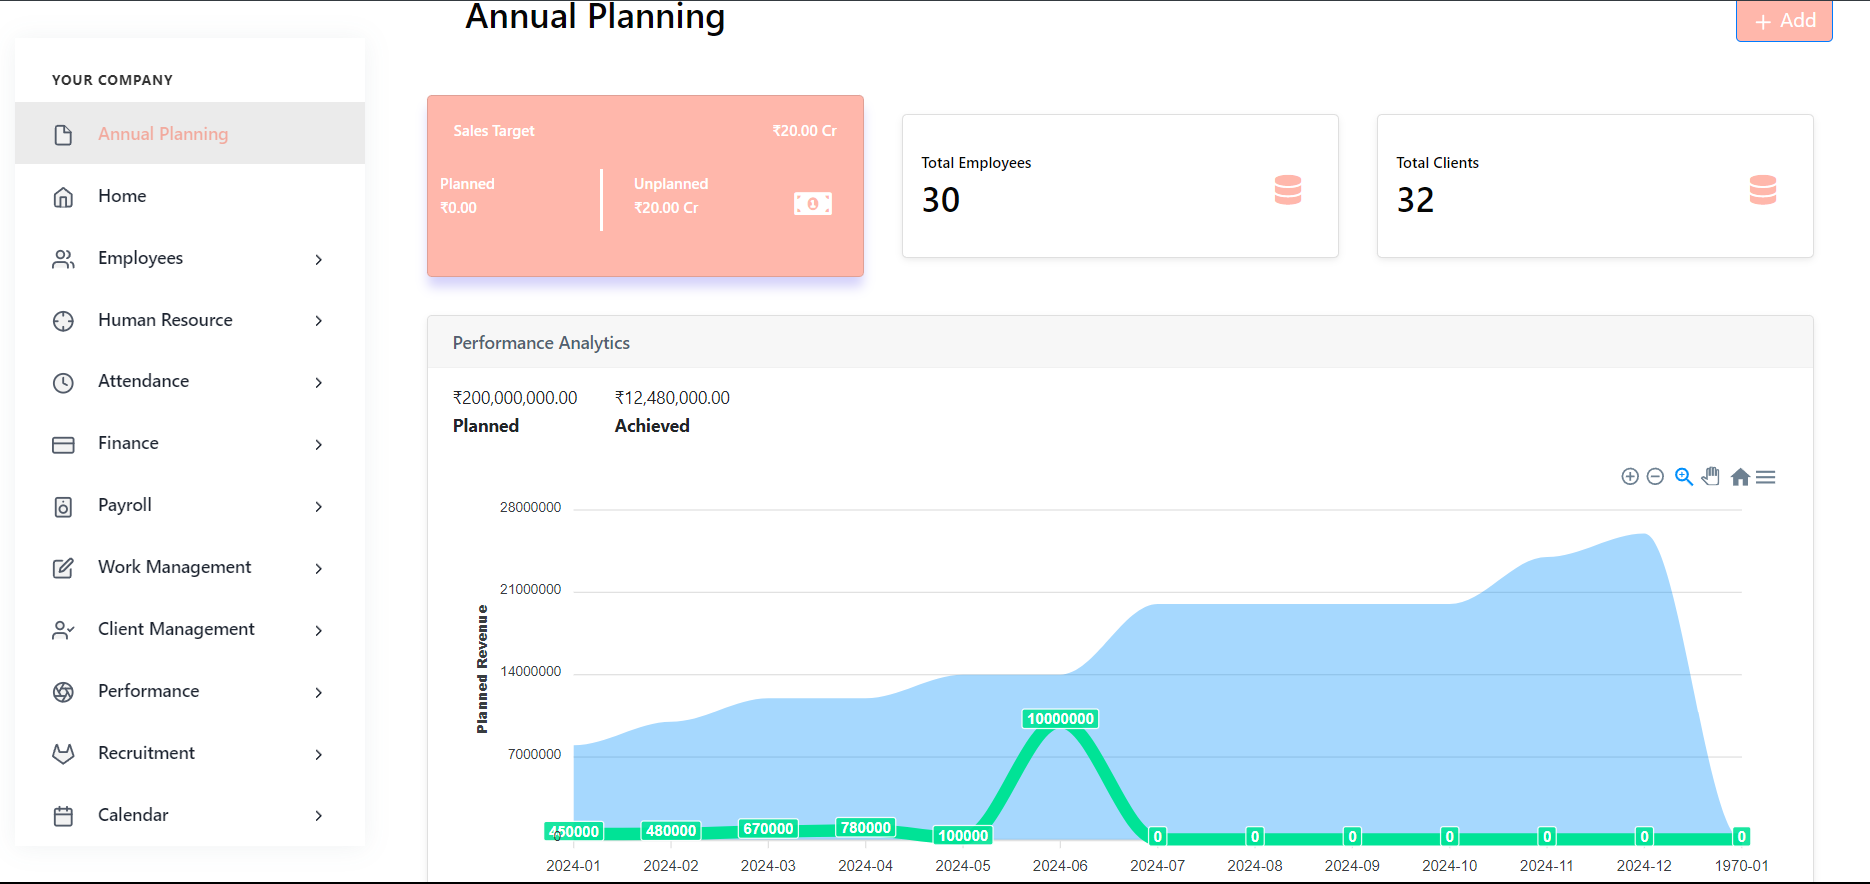
Task: Click the chart zoom in plus icon
Action: [1630, 476]
